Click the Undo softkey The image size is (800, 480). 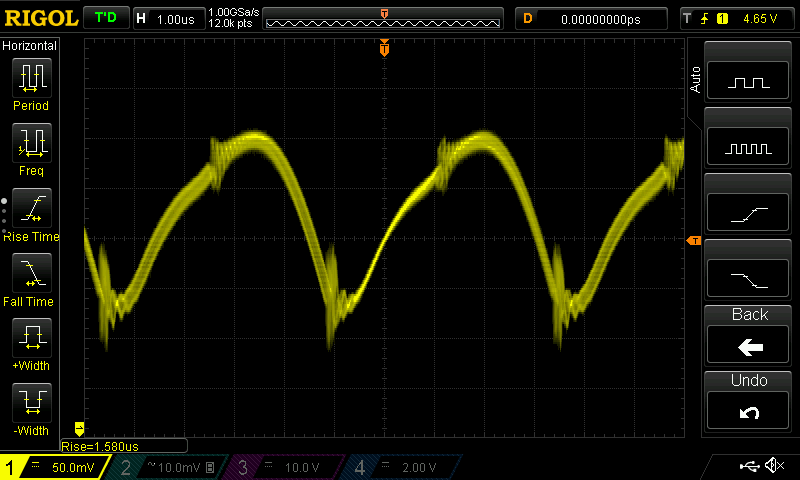click(x=748, y=401)
